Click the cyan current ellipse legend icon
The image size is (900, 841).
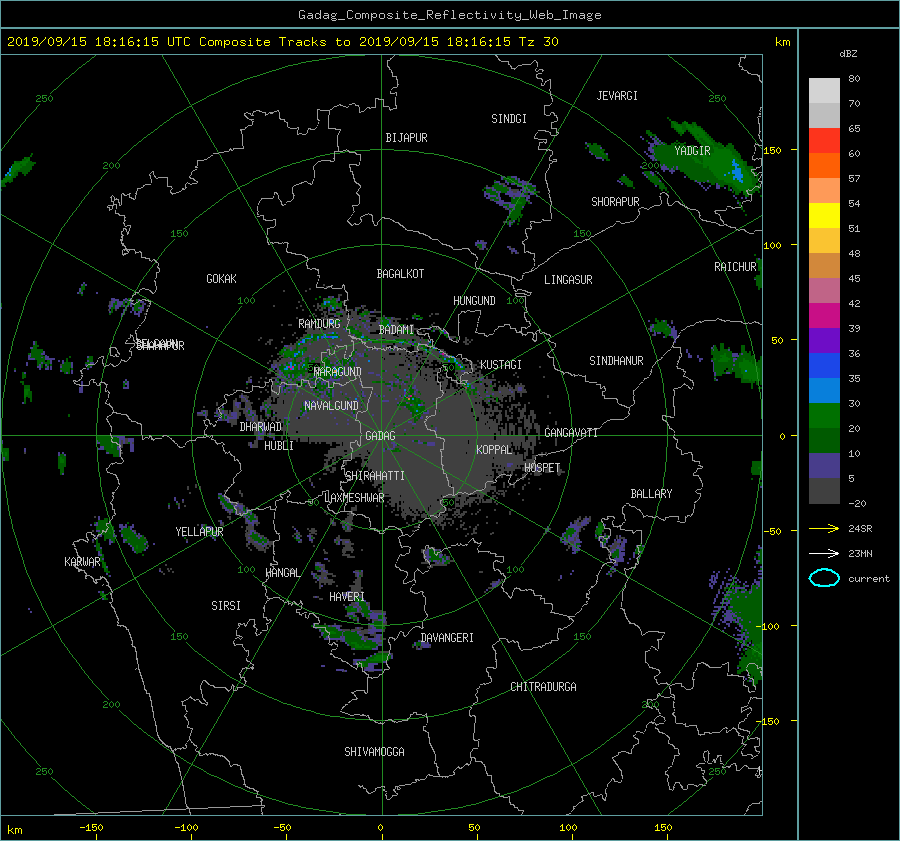tap(824, 578)
